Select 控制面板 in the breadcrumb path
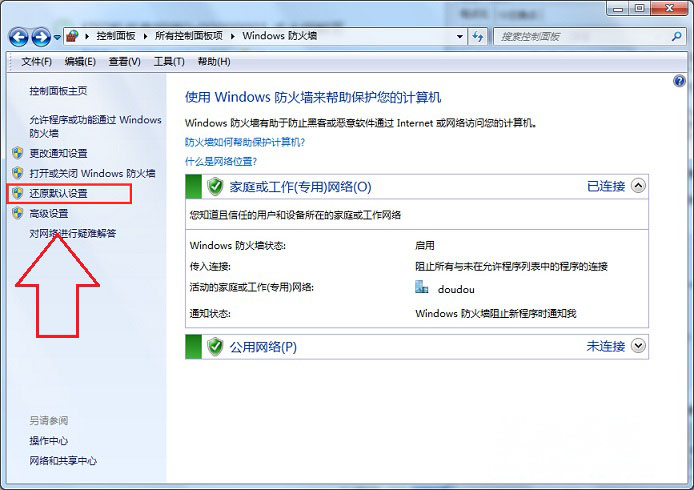Viewport: 694px width, 490px height. [x=116, y=36]
